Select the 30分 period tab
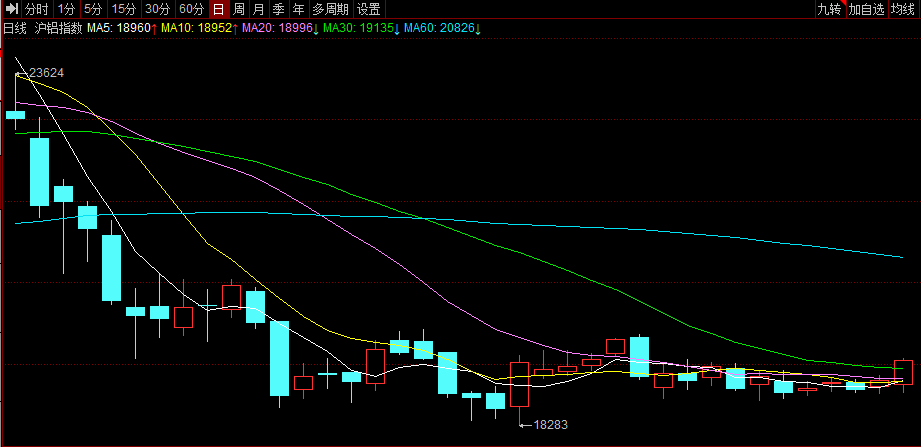The width and height of the screenshot is (921, 447). (157, 9)
